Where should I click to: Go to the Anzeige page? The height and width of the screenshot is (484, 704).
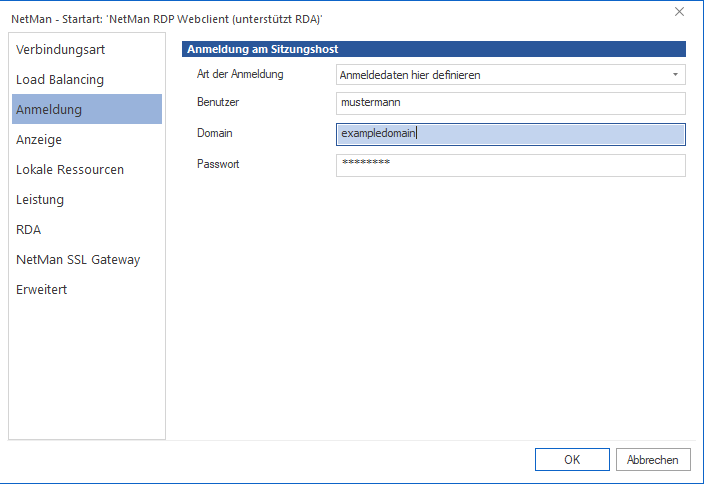tap(87, 139)
